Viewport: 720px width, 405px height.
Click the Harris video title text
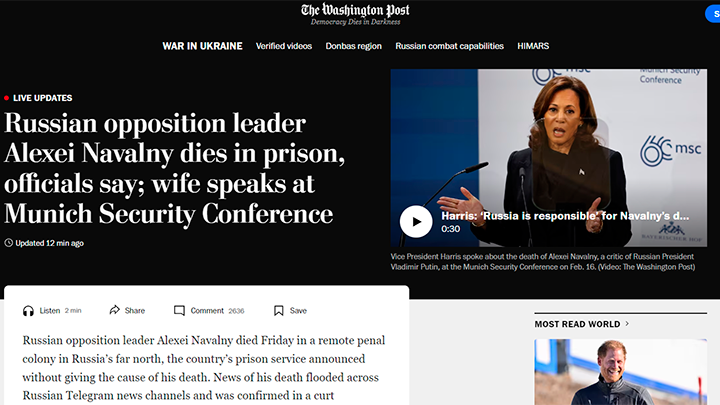[565, 216]
